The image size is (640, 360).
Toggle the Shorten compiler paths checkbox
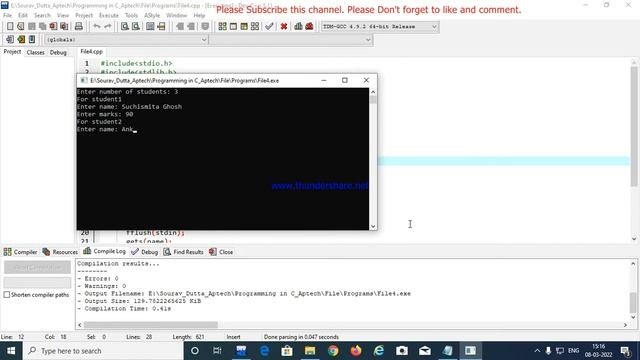(7, 295)
